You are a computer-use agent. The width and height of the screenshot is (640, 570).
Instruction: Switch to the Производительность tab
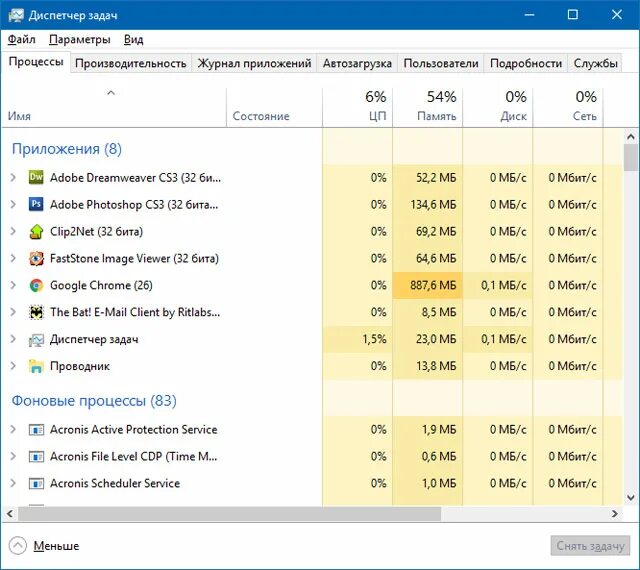click(x=130, y=63)
